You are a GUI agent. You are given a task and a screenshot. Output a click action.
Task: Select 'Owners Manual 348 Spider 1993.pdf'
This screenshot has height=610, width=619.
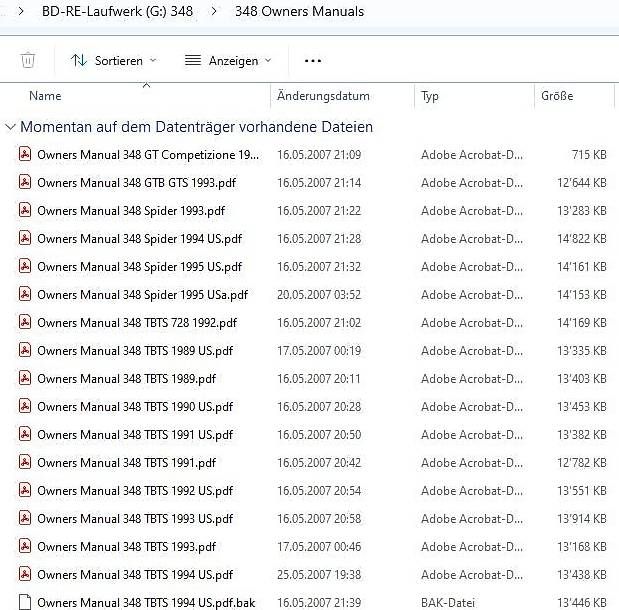tap(131, 211)
